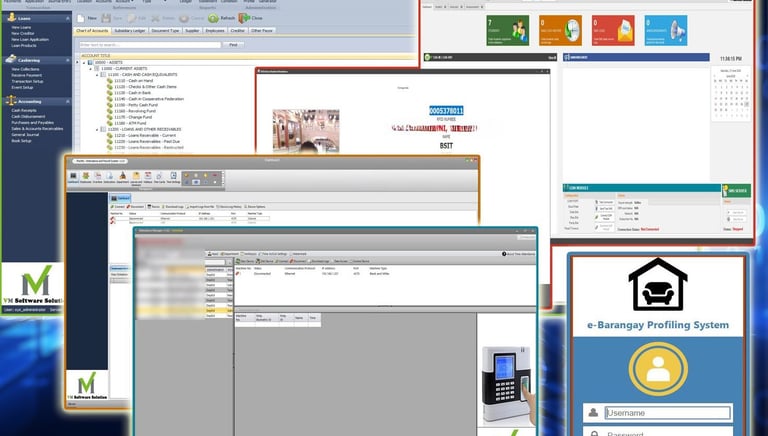Click the Department icon in payroll ribbon

122,177
